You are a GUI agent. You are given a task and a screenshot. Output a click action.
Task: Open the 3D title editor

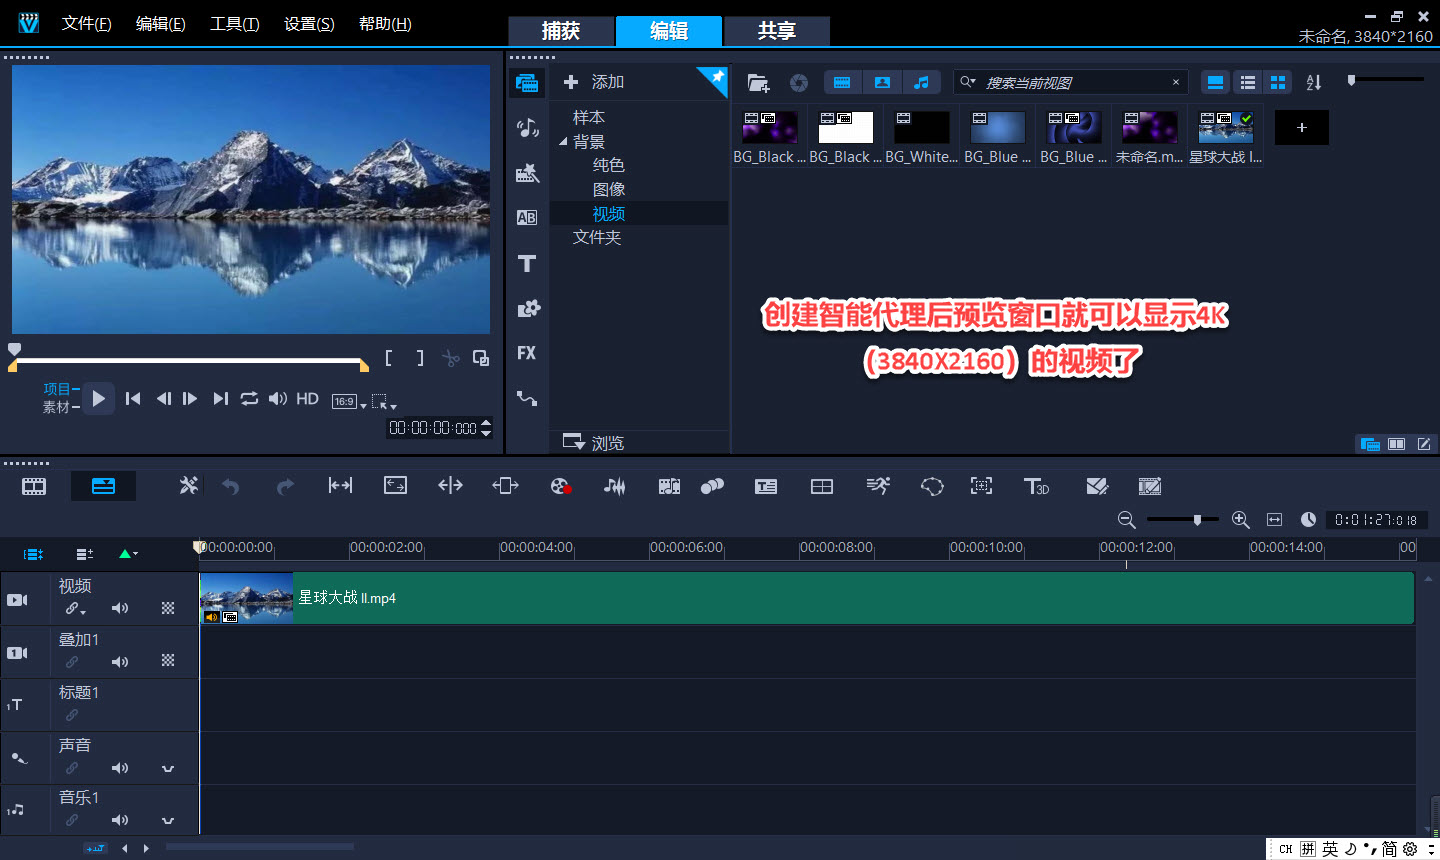pos(1036,487)
